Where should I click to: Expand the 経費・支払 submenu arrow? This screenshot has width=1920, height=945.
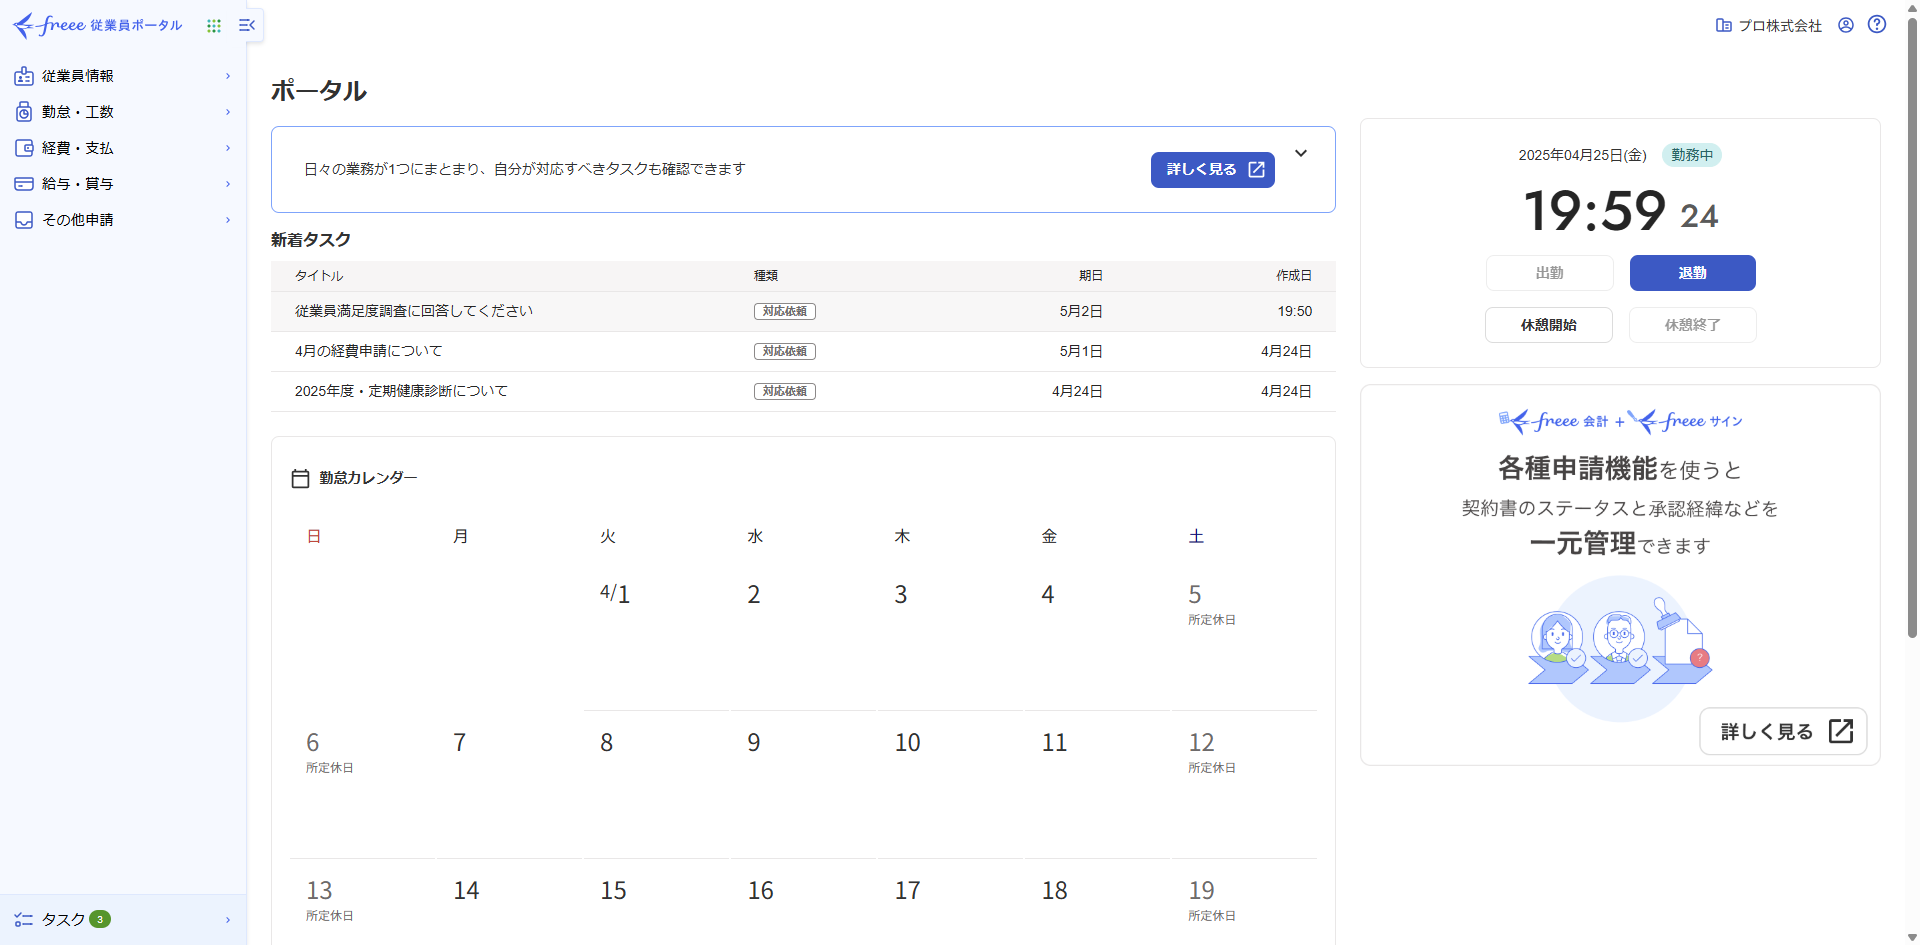228,148
